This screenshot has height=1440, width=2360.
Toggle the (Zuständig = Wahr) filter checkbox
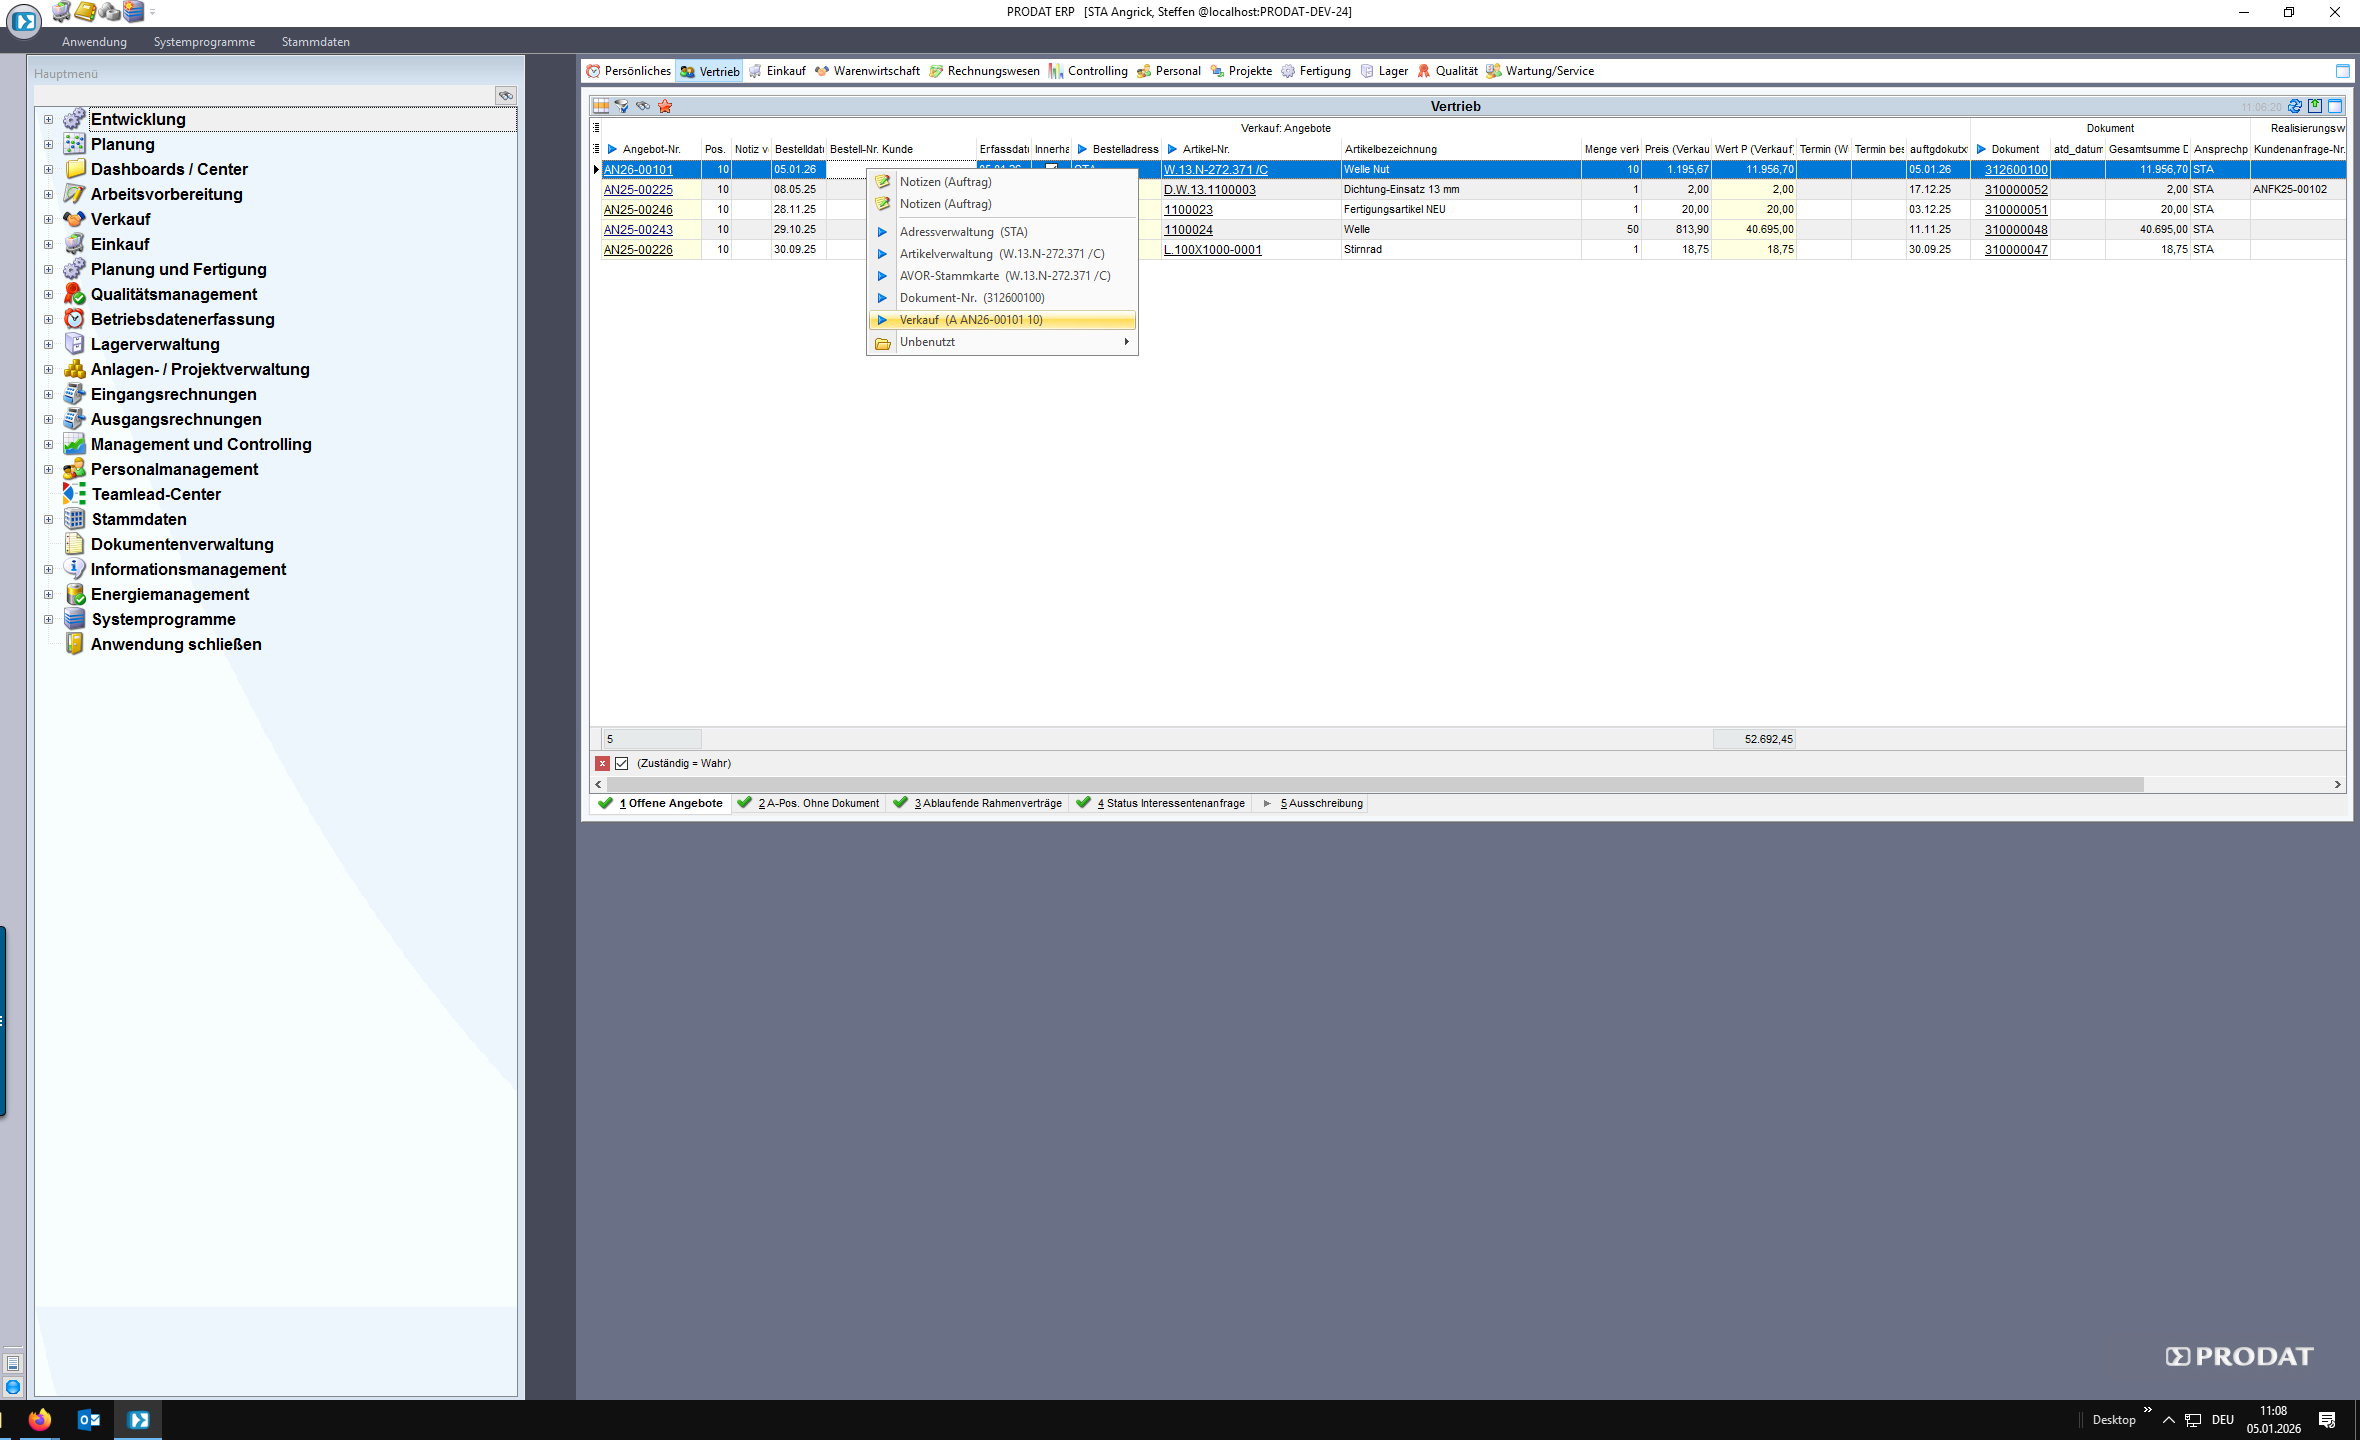pos(622,763)
